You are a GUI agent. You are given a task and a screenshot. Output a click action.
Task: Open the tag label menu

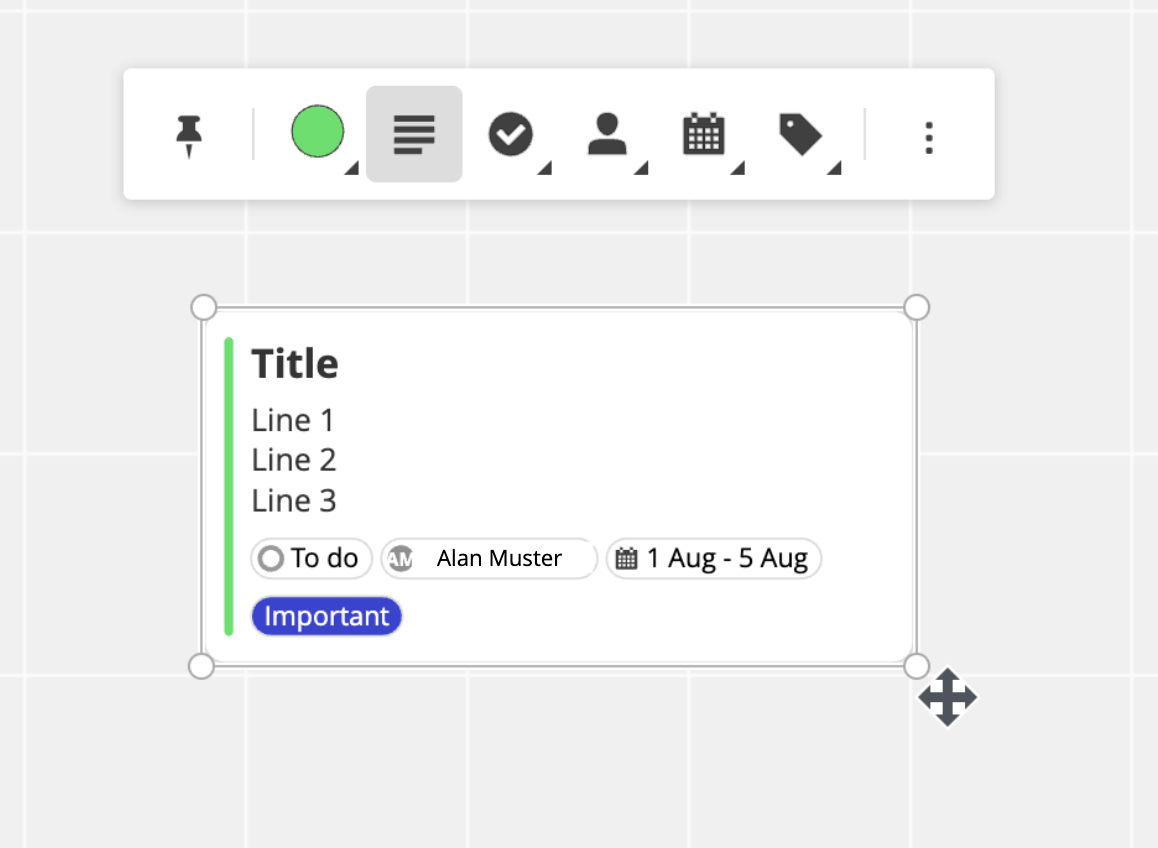tap(800, 134)
